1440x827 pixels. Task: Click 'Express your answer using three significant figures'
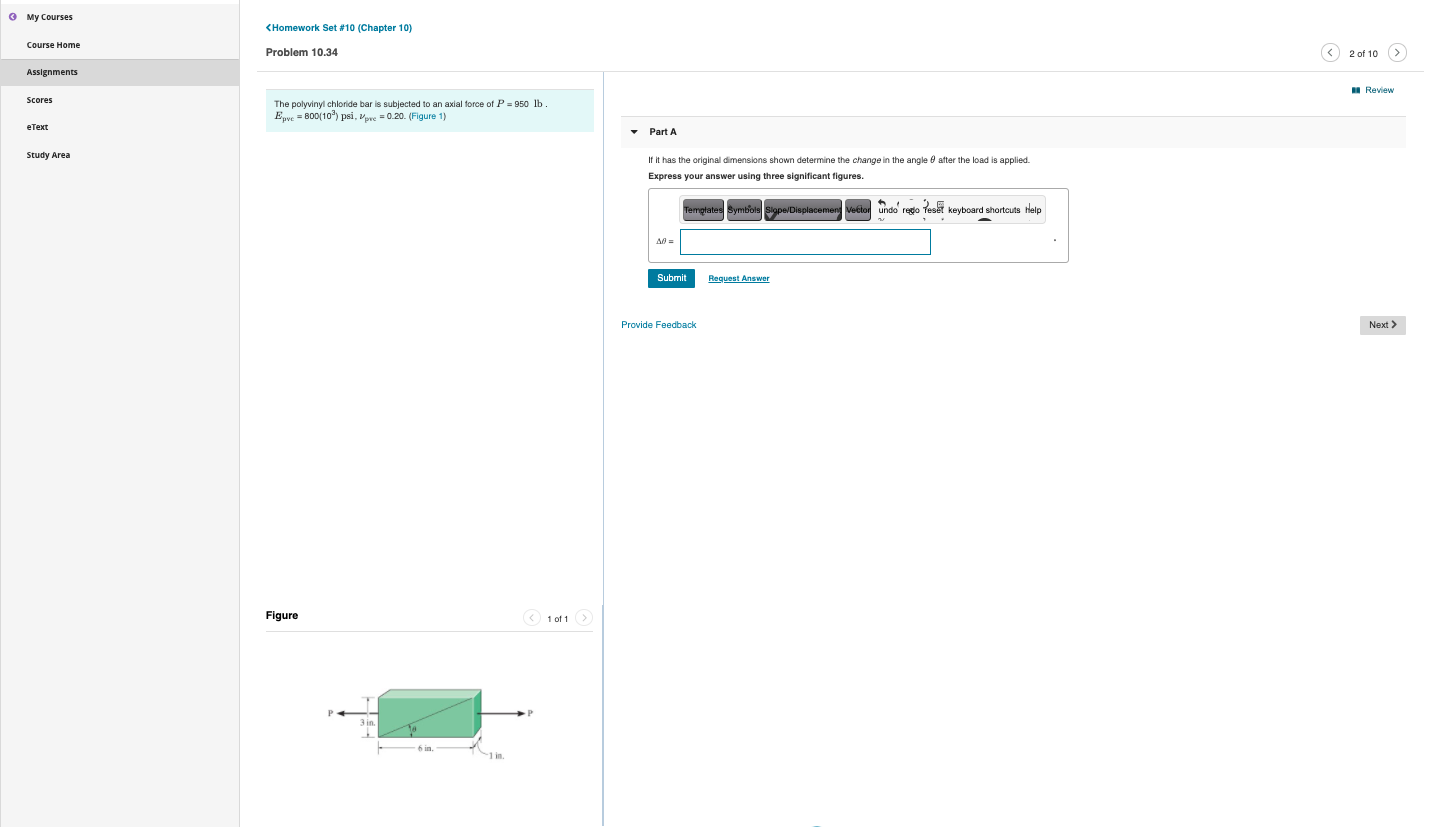[755, 176]
